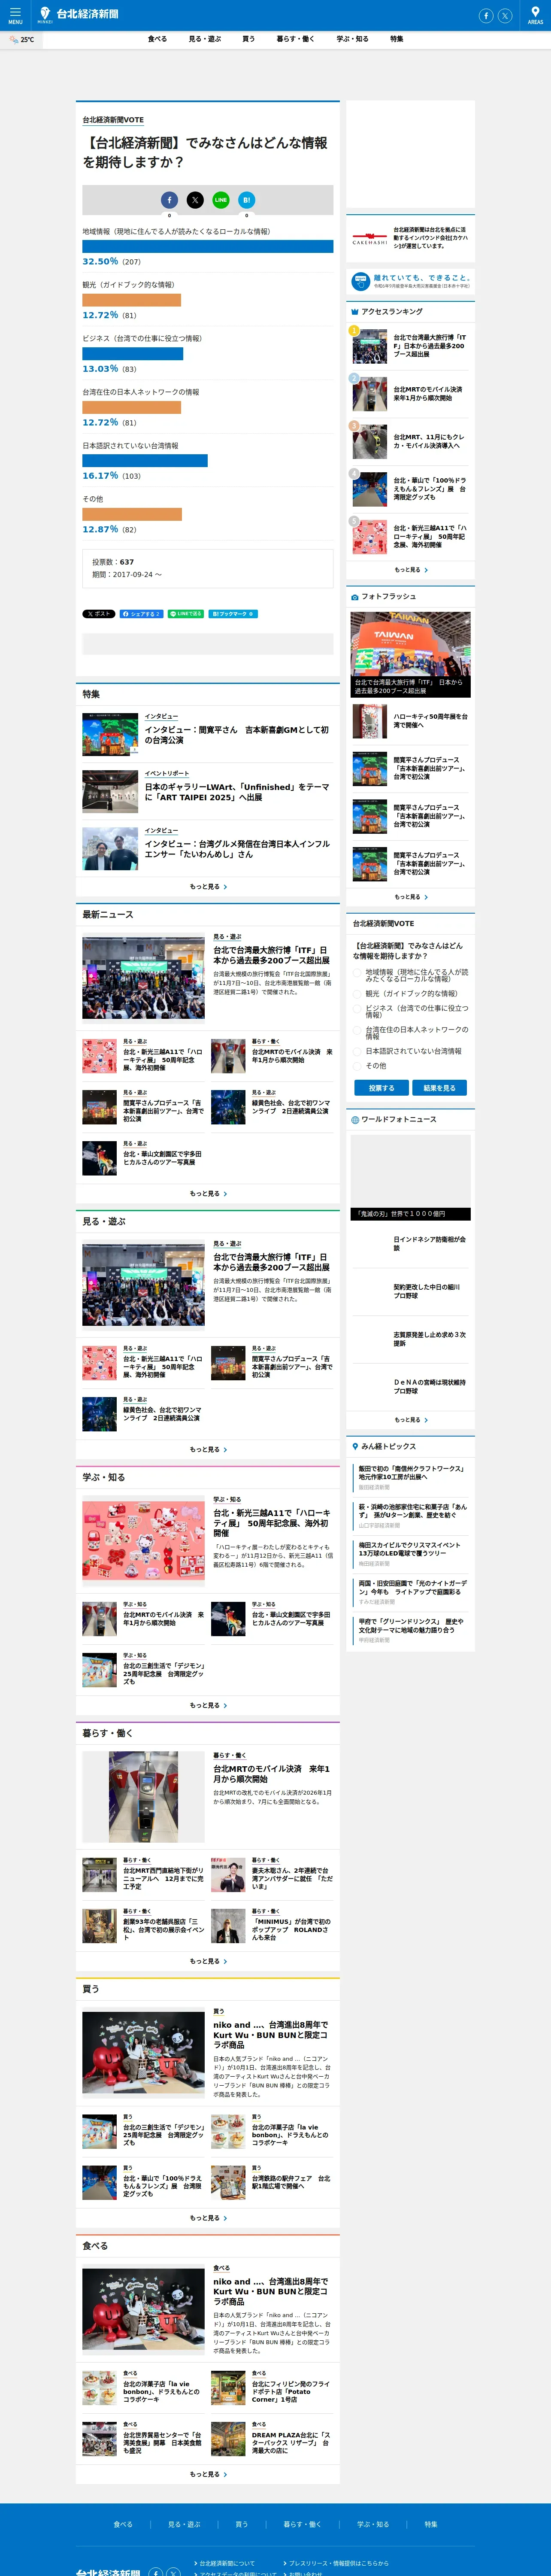Click the pin icon beside みん経トピックス
Screen dimensions: 551x2576
click(355, 1447)
